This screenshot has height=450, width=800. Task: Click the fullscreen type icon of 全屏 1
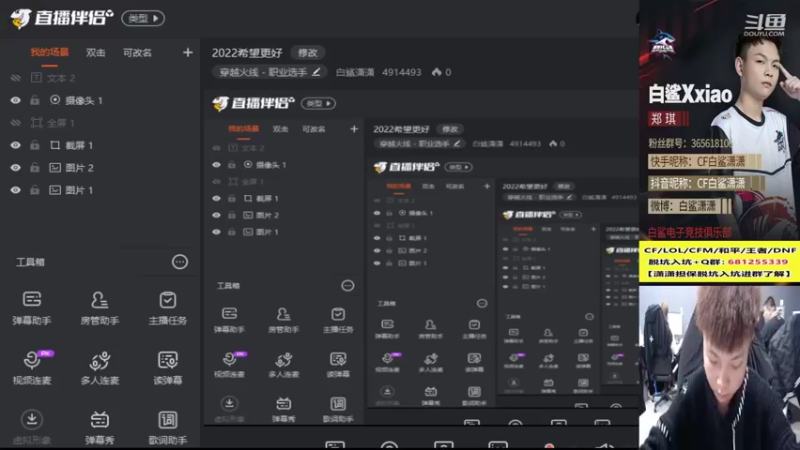(x=36, y=122)
